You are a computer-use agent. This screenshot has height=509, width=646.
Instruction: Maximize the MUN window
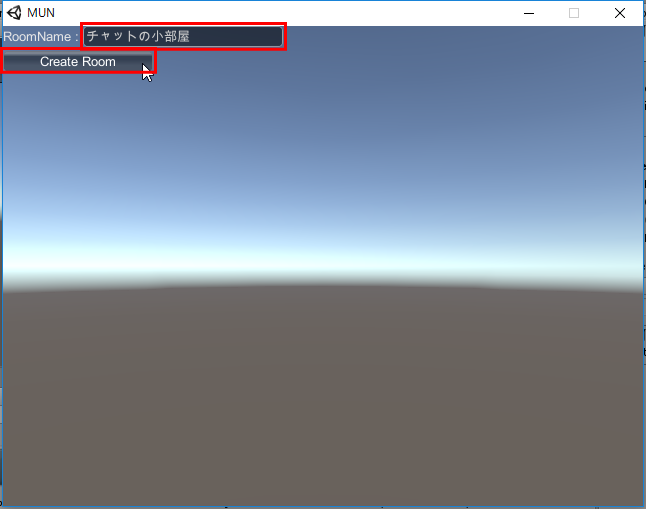pos(574,13)
